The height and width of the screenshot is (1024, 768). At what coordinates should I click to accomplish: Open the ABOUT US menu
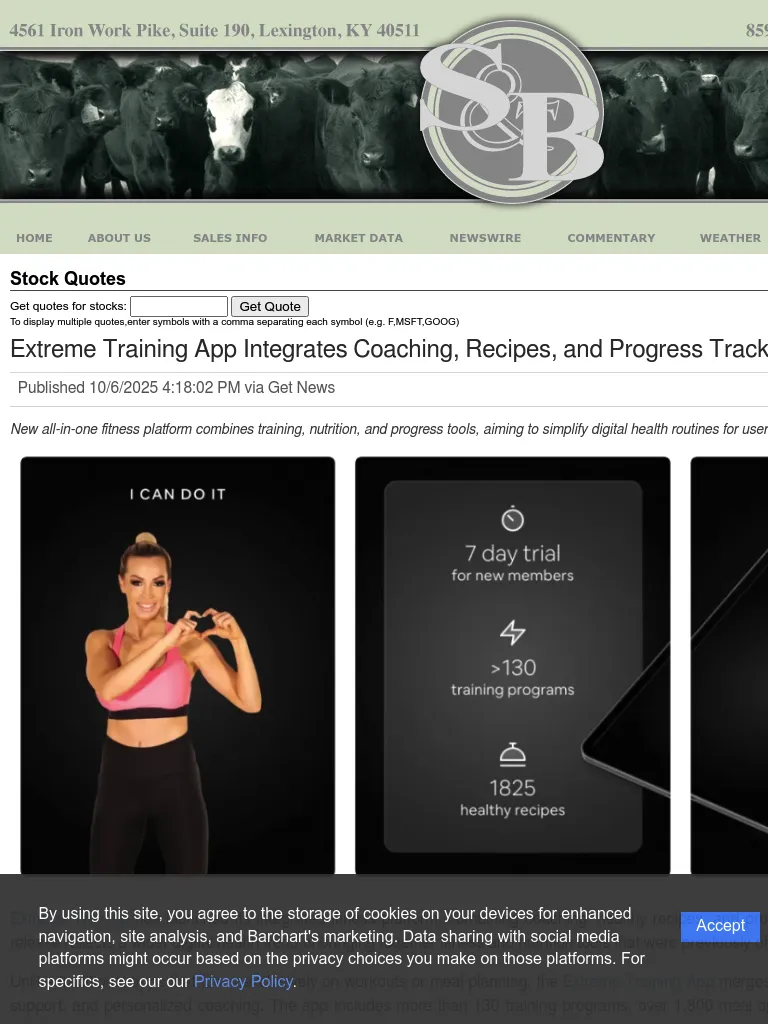(119, 238)
